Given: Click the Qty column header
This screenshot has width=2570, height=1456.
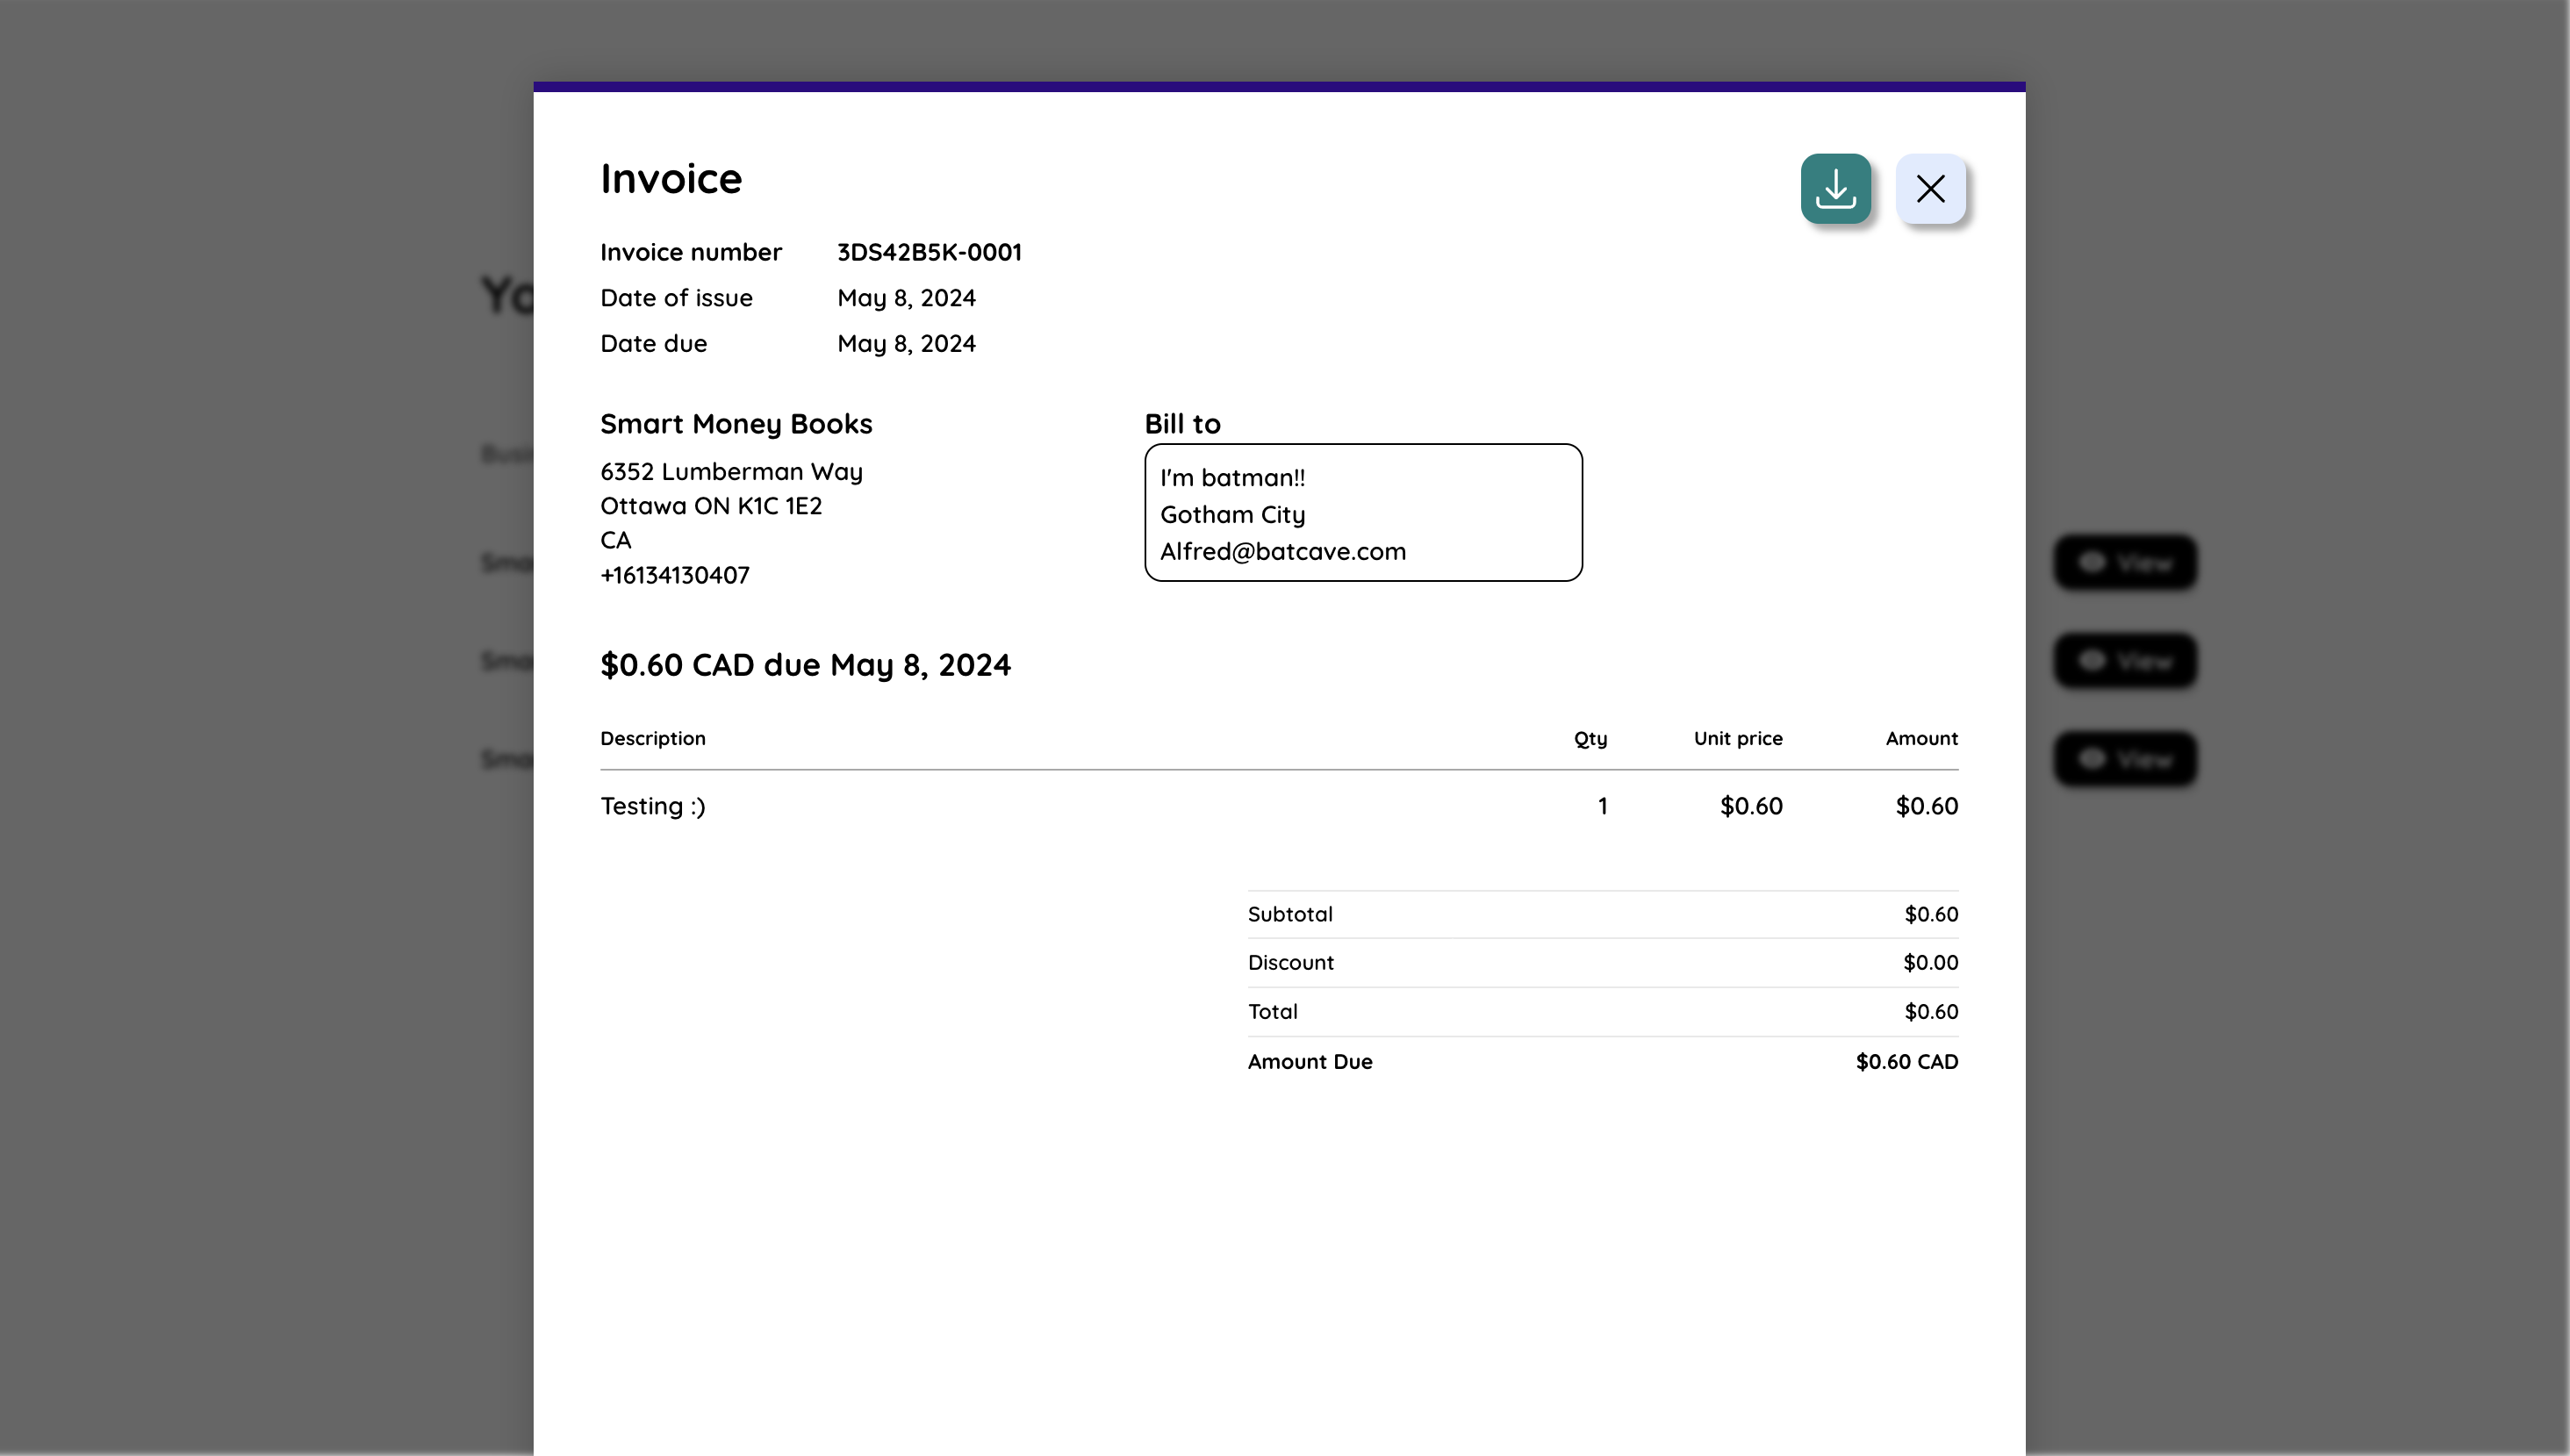Looking at the screenshot, I should [1590, 739].
